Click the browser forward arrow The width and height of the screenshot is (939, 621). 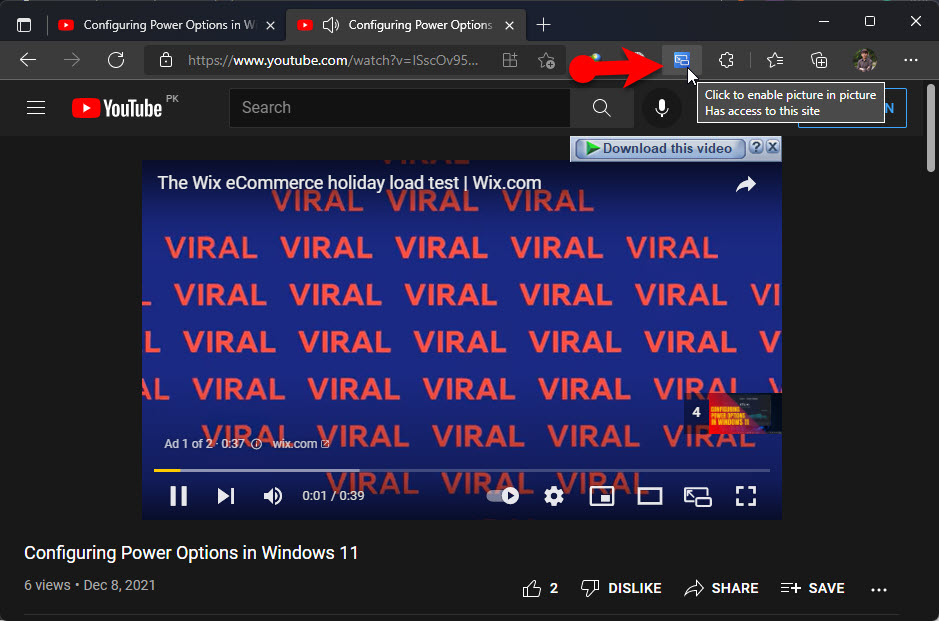coord(72,60)
